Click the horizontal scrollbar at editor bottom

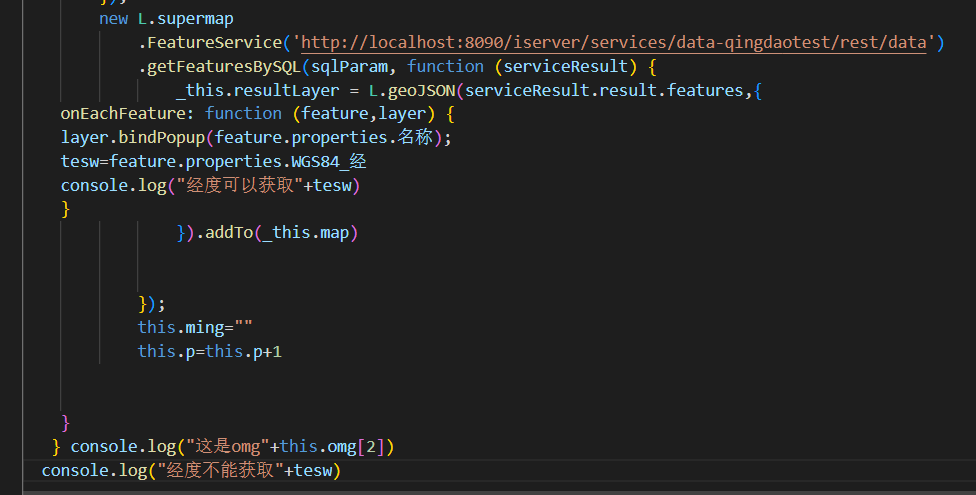(499, 493)
